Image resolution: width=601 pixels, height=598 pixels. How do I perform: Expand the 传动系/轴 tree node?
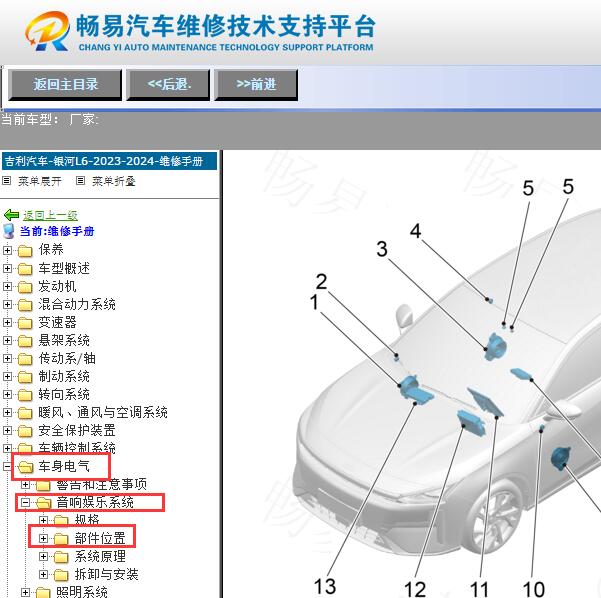7,358
